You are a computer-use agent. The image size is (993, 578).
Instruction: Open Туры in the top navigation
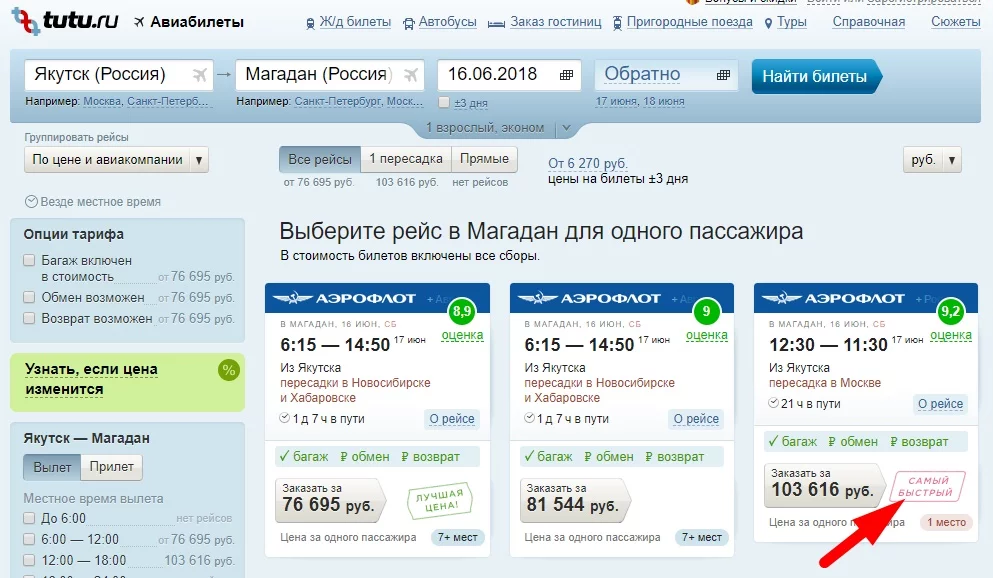point(792,22)
